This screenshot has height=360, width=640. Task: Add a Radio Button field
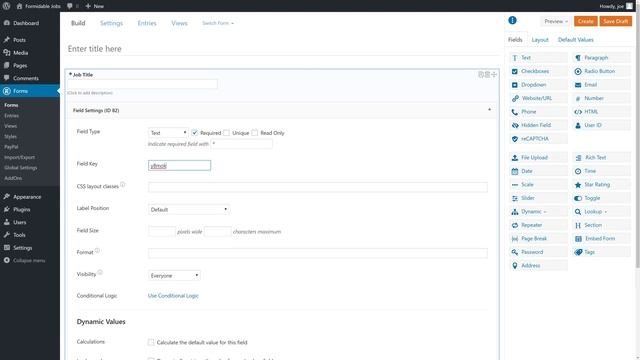[x=601, y=71]
